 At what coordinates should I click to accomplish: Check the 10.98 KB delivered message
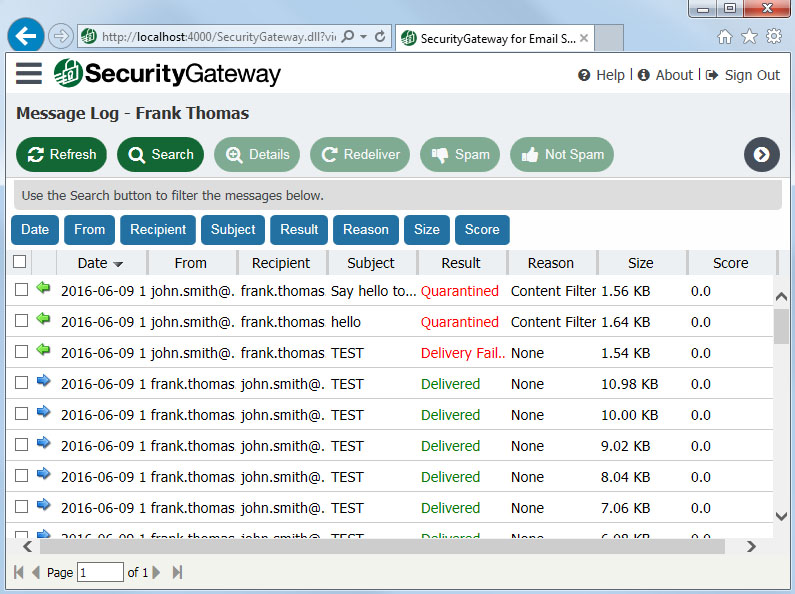point(21,383)
